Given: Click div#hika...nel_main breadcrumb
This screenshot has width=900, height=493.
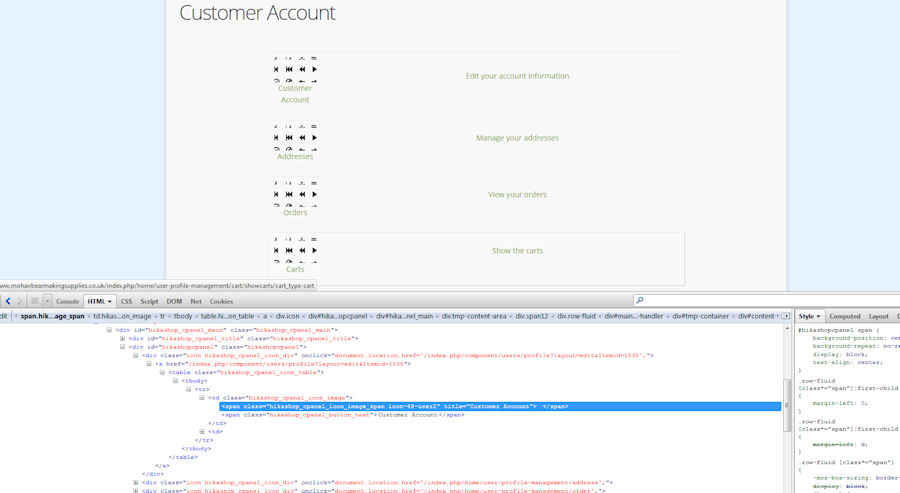Looking at the screenshot, I should (405, 316).
